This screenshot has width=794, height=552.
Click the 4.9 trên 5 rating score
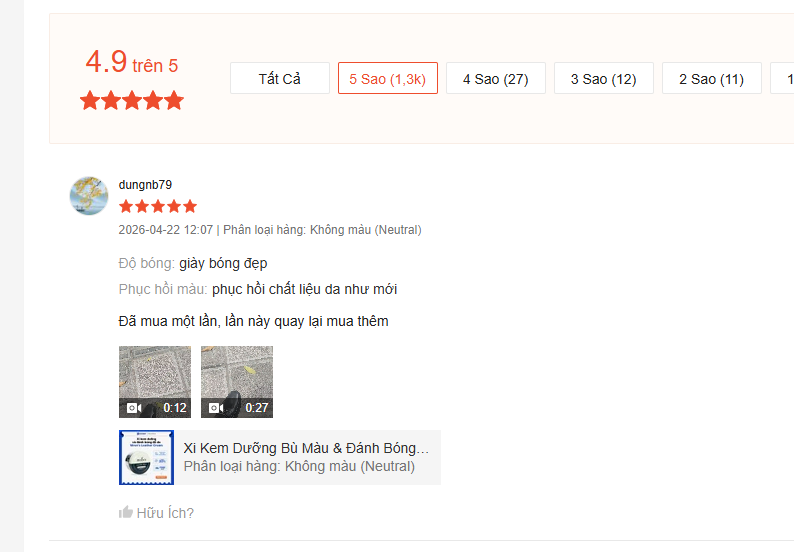(x=132, y=63)
